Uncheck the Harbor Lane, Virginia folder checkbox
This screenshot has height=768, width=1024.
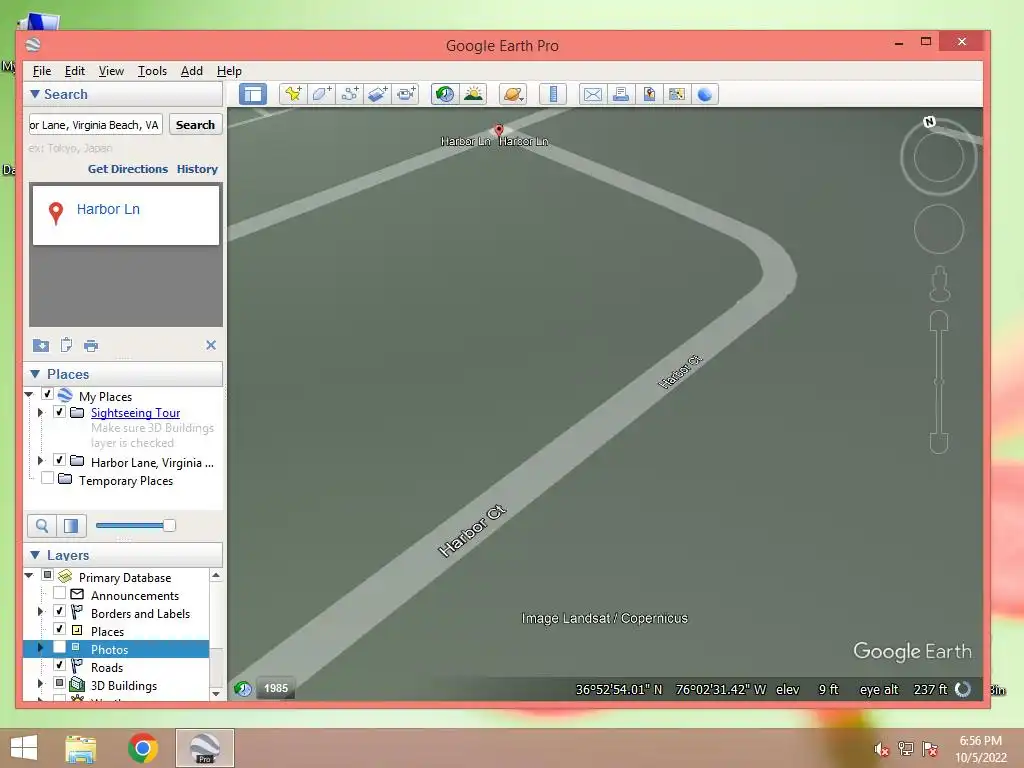point(59,460)
